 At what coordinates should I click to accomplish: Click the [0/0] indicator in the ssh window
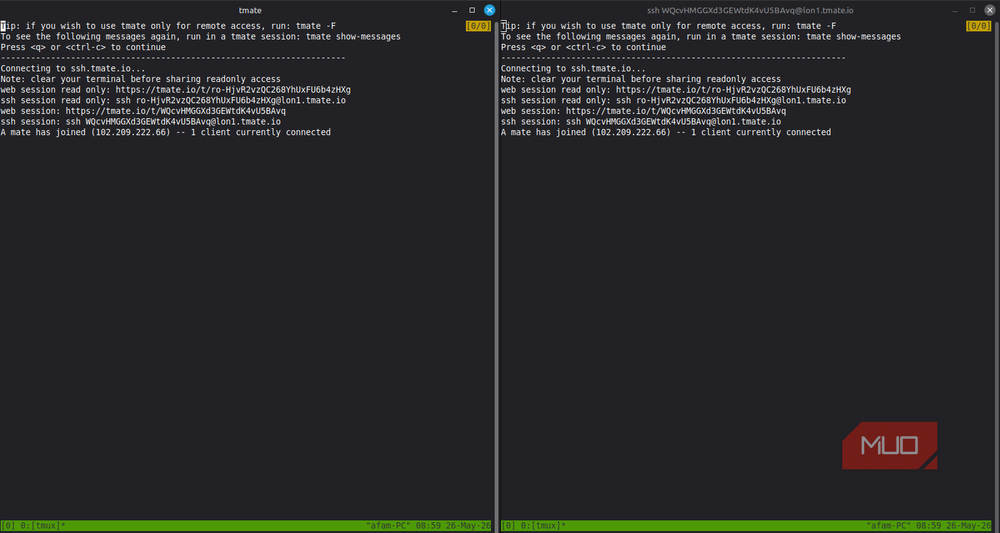[978, 26]
